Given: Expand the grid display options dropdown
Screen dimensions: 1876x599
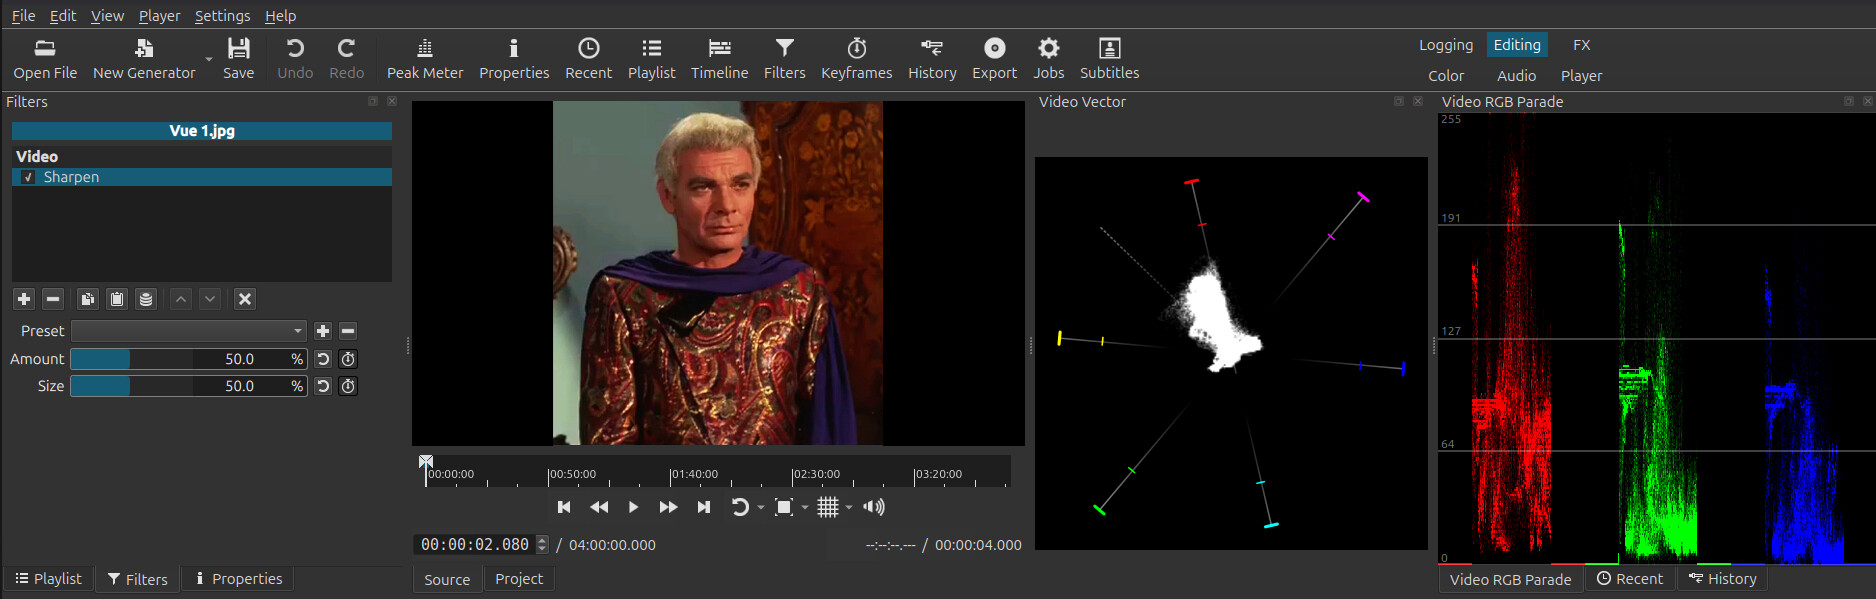Looking at the screenshot, I should [x=849, y=508].
